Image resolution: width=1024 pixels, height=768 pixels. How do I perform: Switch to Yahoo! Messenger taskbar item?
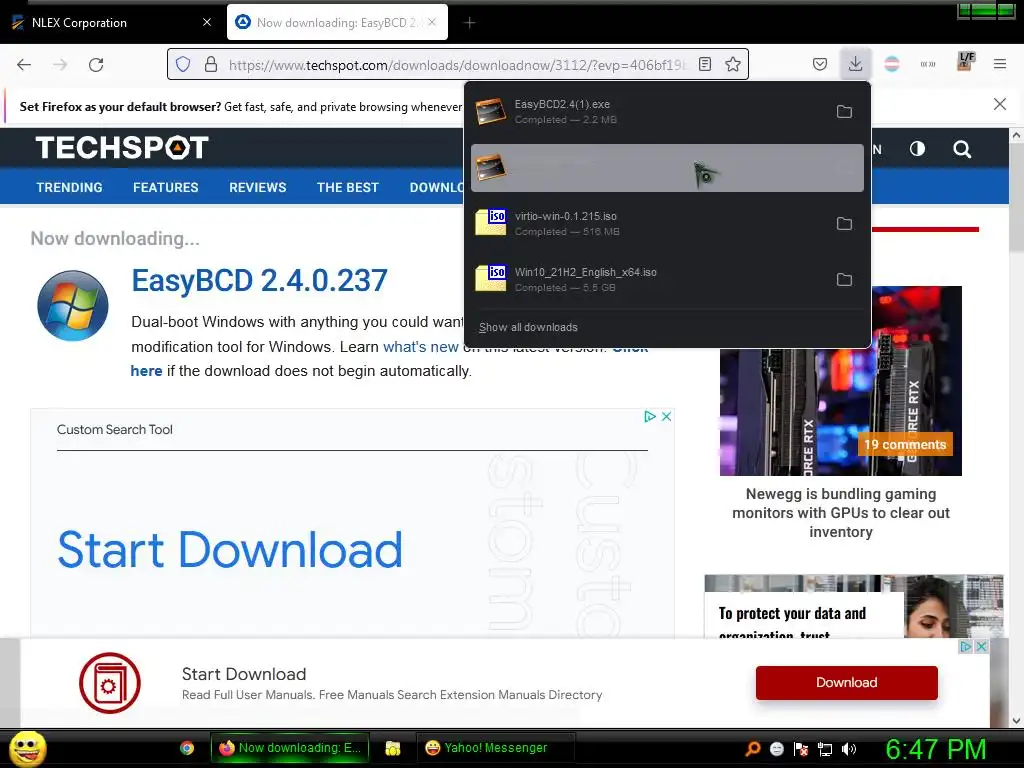coord(496,748)
